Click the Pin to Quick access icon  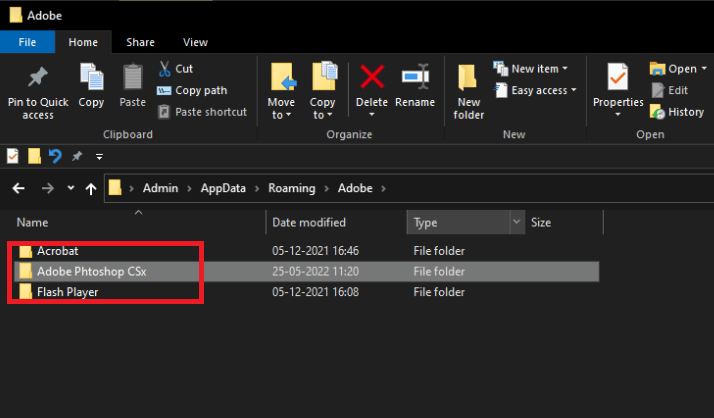coord(38,77)
